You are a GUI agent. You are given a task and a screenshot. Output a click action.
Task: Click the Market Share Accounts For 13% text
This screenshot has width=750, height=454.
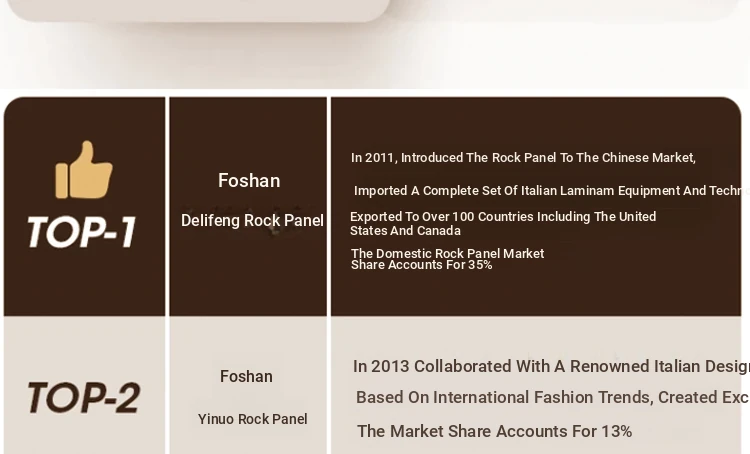pos(495,432)
